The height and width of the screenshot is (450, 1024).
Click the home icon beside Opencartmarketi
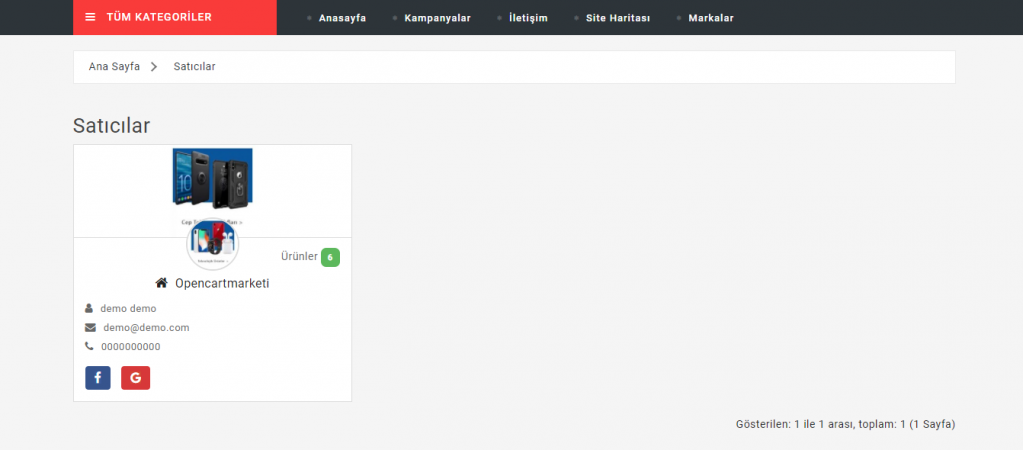point(161,283)
